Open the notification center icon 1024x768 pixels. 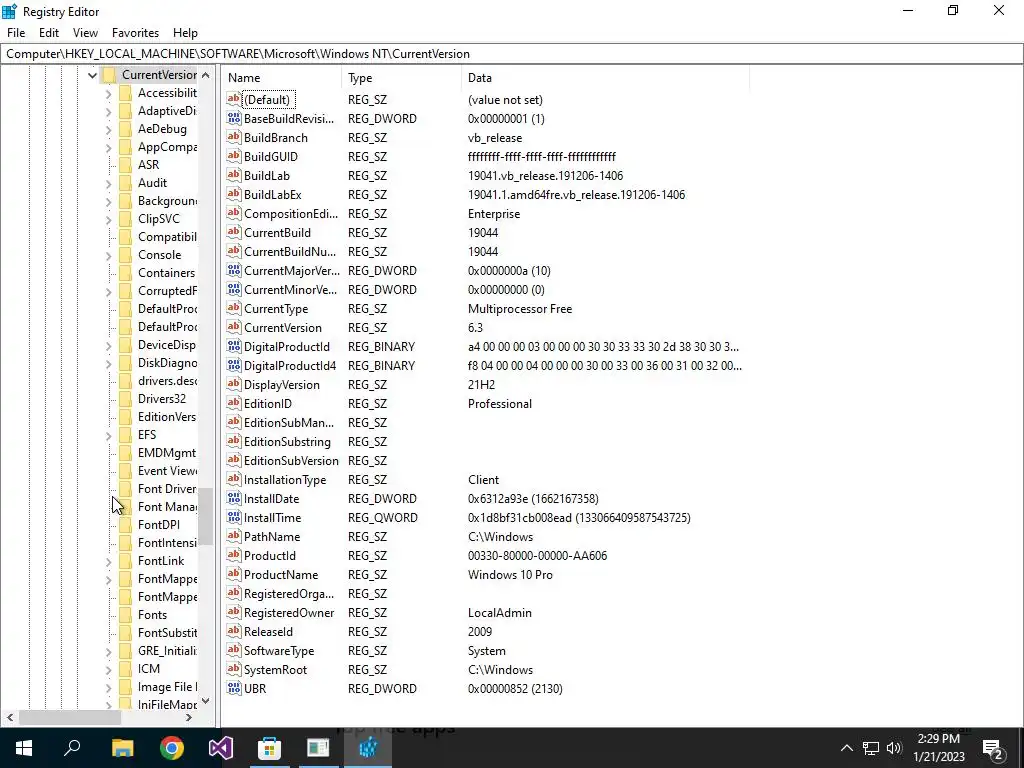point(993,748)
